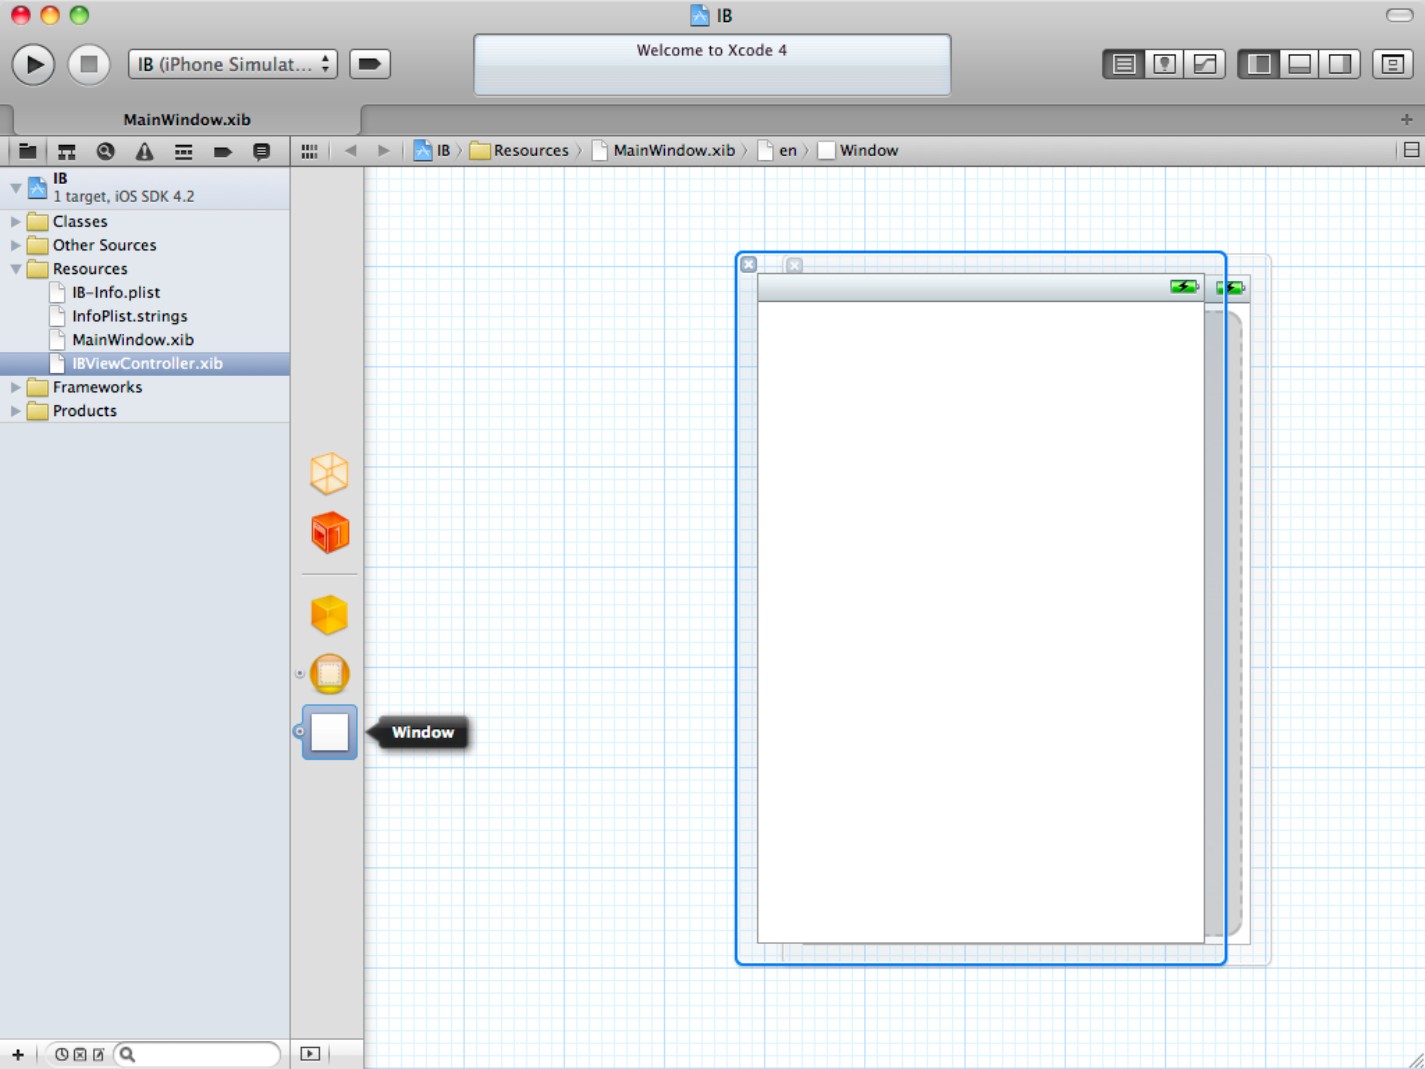Toggle the Navigator pane visibility

1259,64
